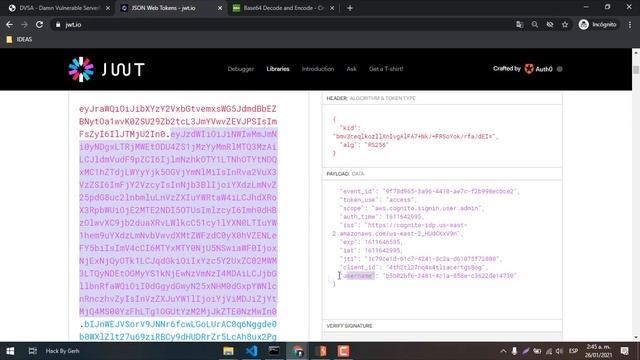Click the Get a T-shirt! link

[386, 69]
